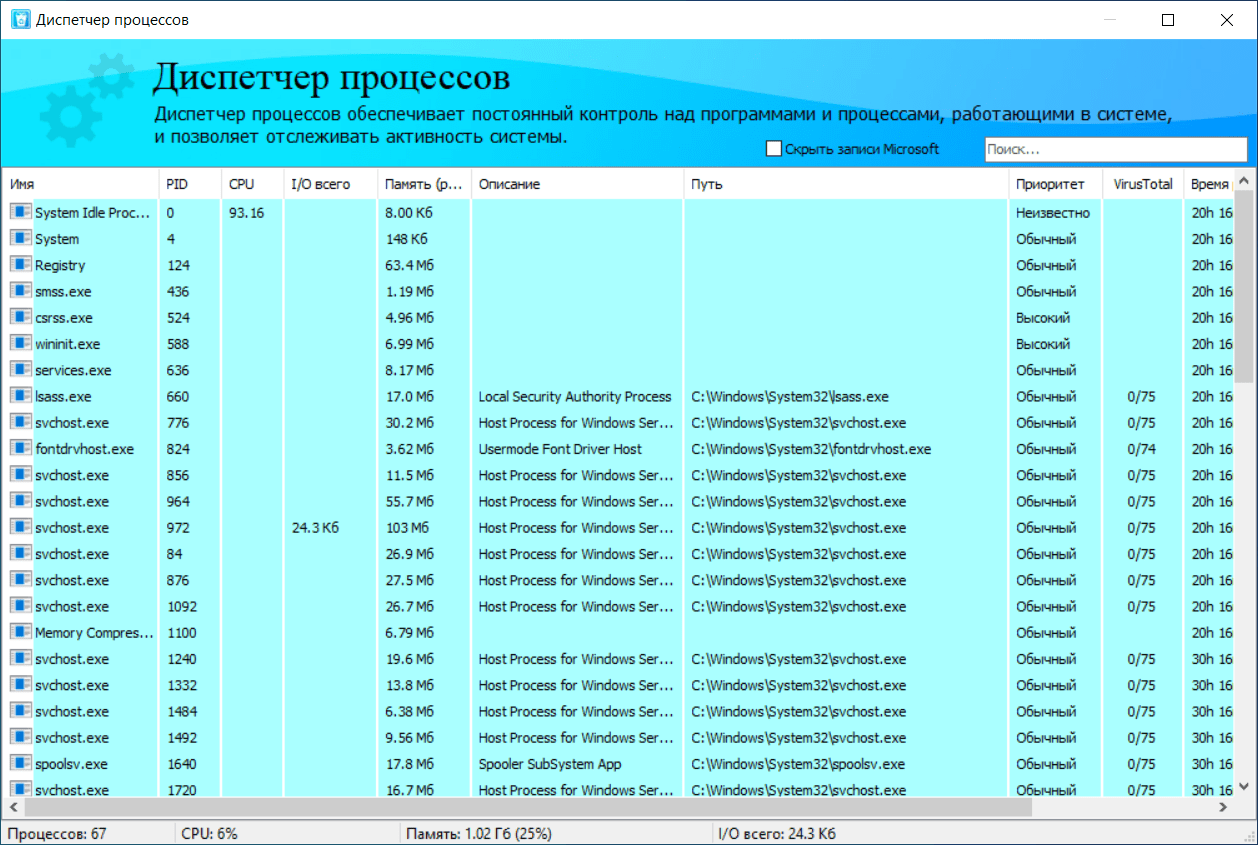
Task: Click Высокий priority in the wininit.exe row
Action: 1043,344
